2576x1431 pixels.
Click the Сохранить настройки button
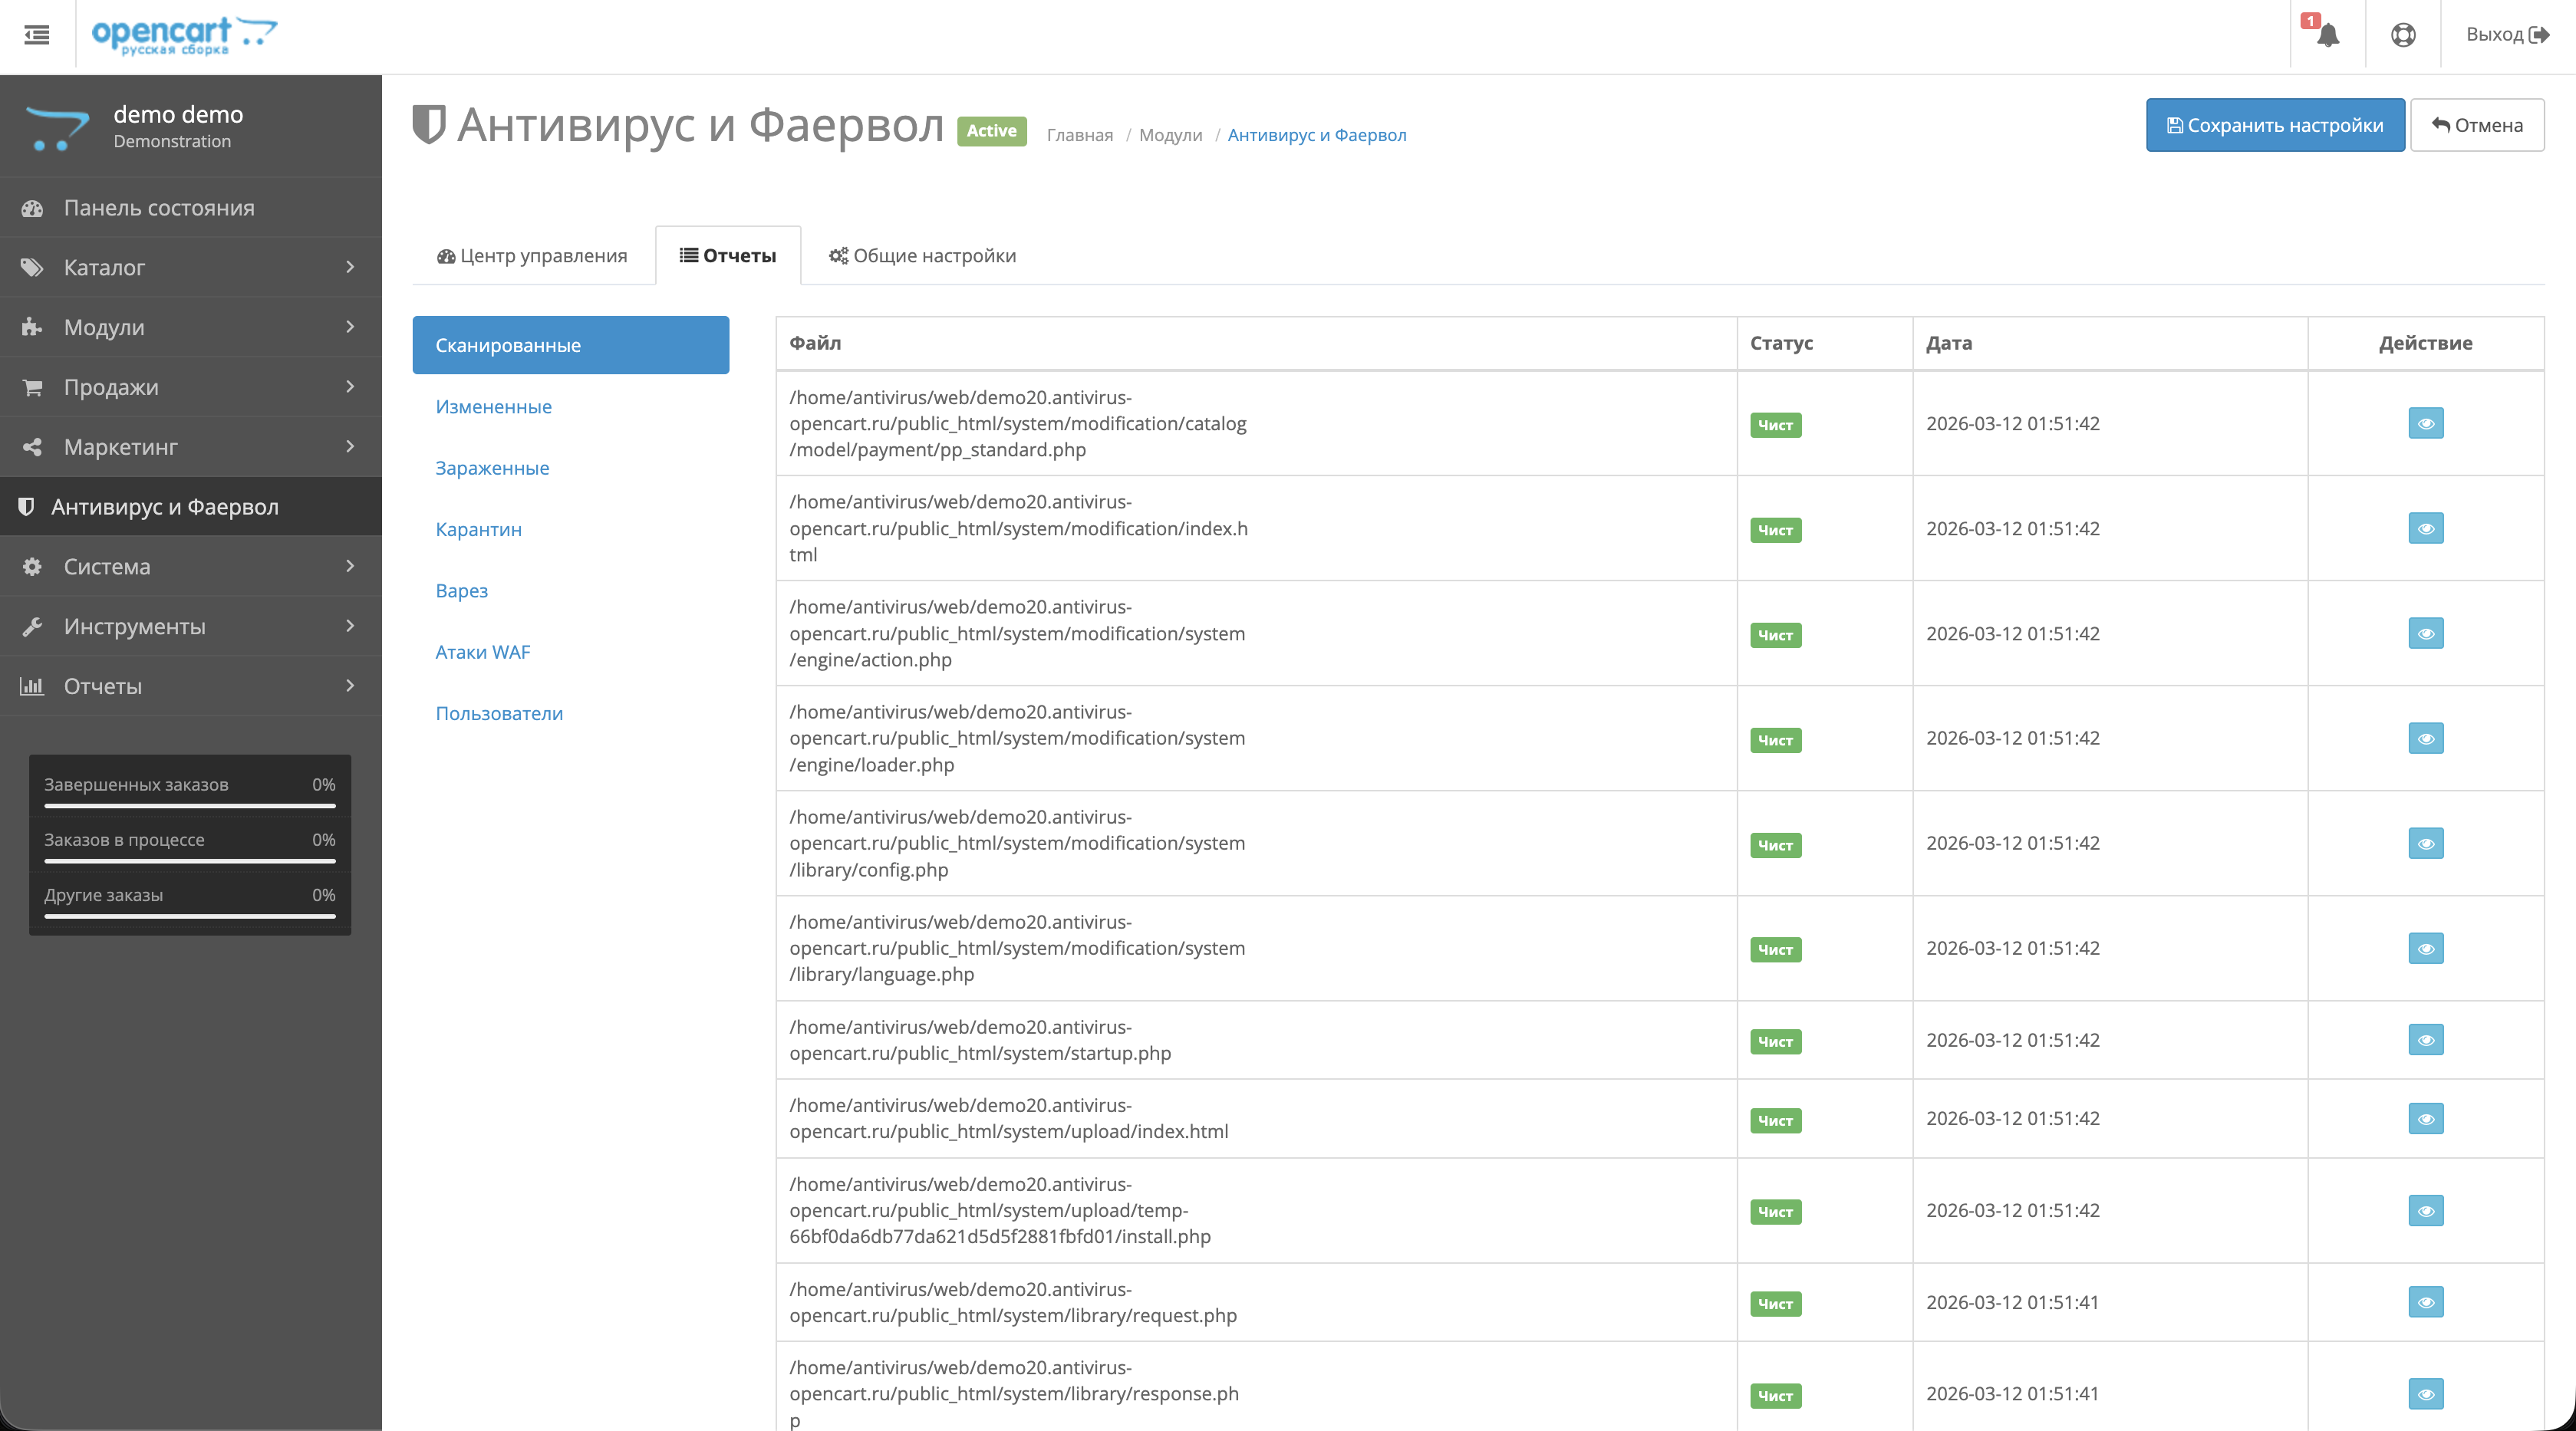(2274, 125)
